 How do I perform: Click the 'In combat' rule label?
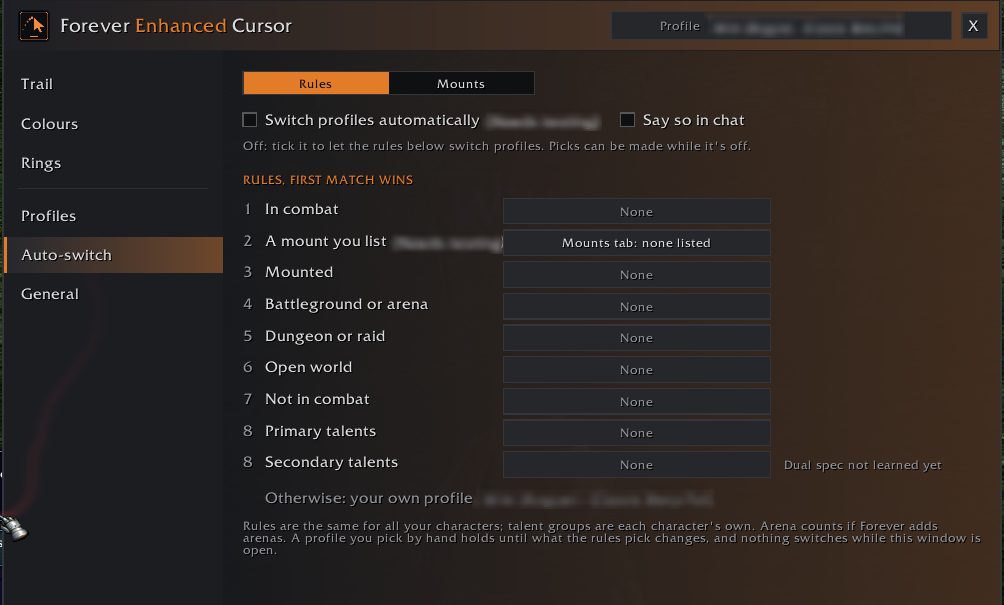[302, 209]
